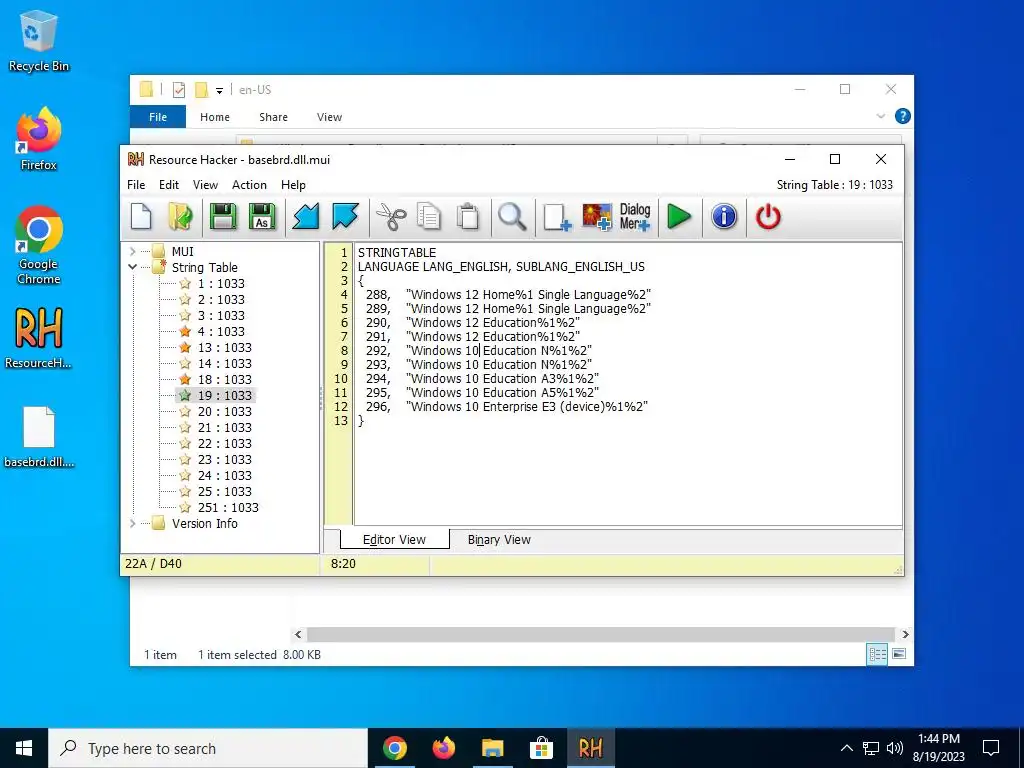Select string table entry 4 : 1033

click(221, 331)
